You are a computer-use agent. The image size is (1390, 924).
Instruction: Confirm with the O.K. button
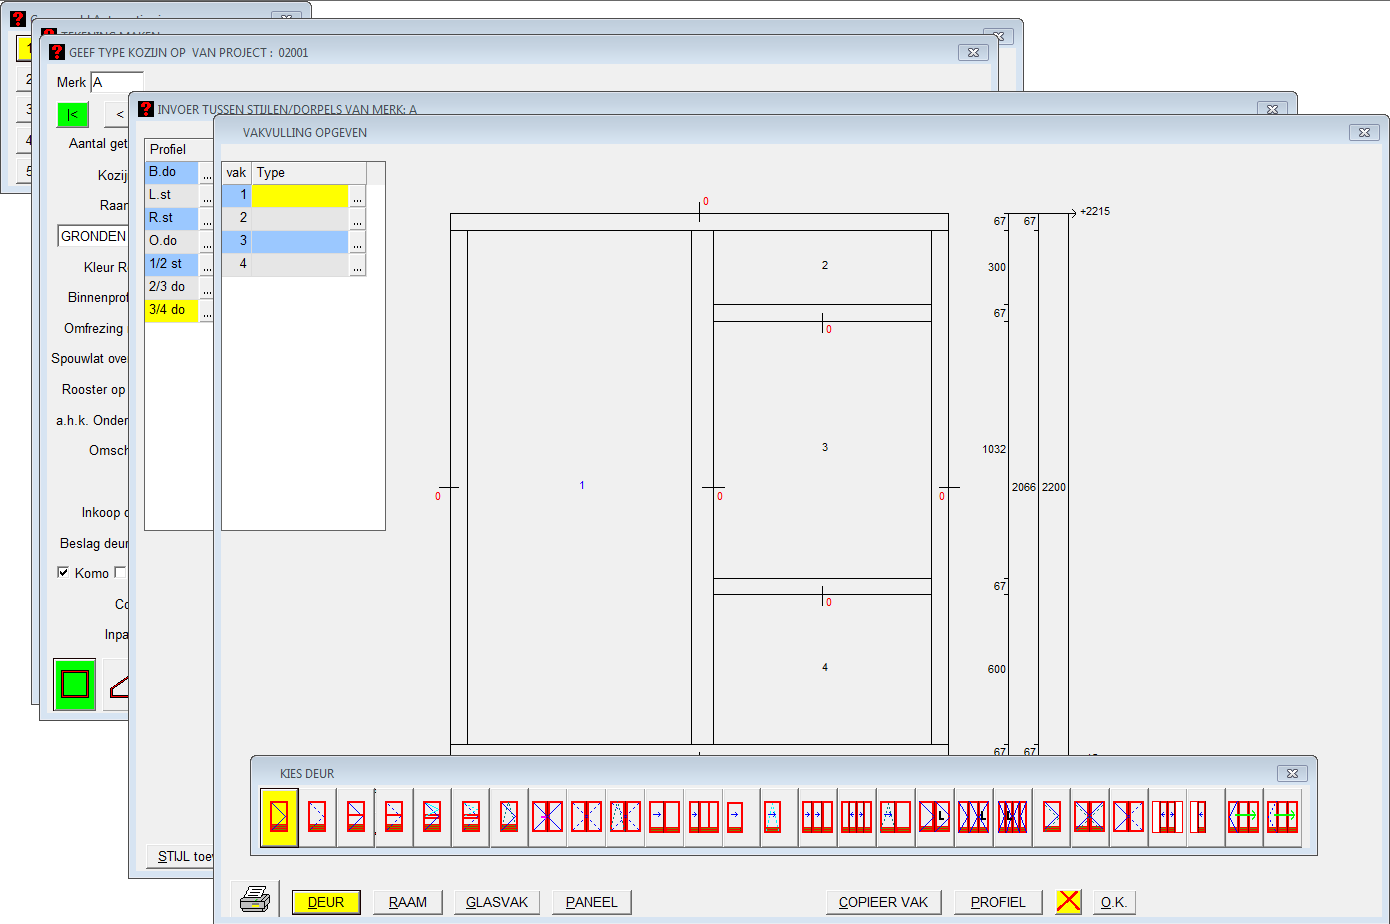pos(1114,902)
